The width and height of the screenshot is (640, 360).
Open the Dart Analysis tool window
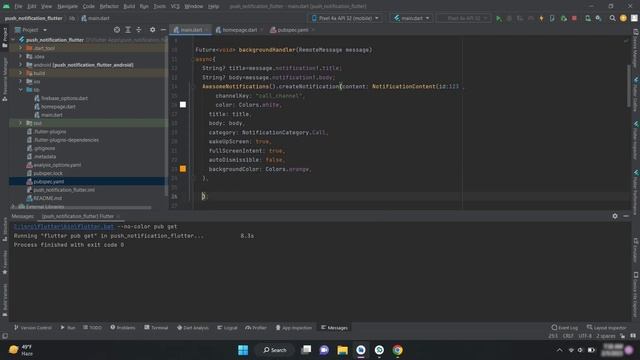[x=193, y=328]
